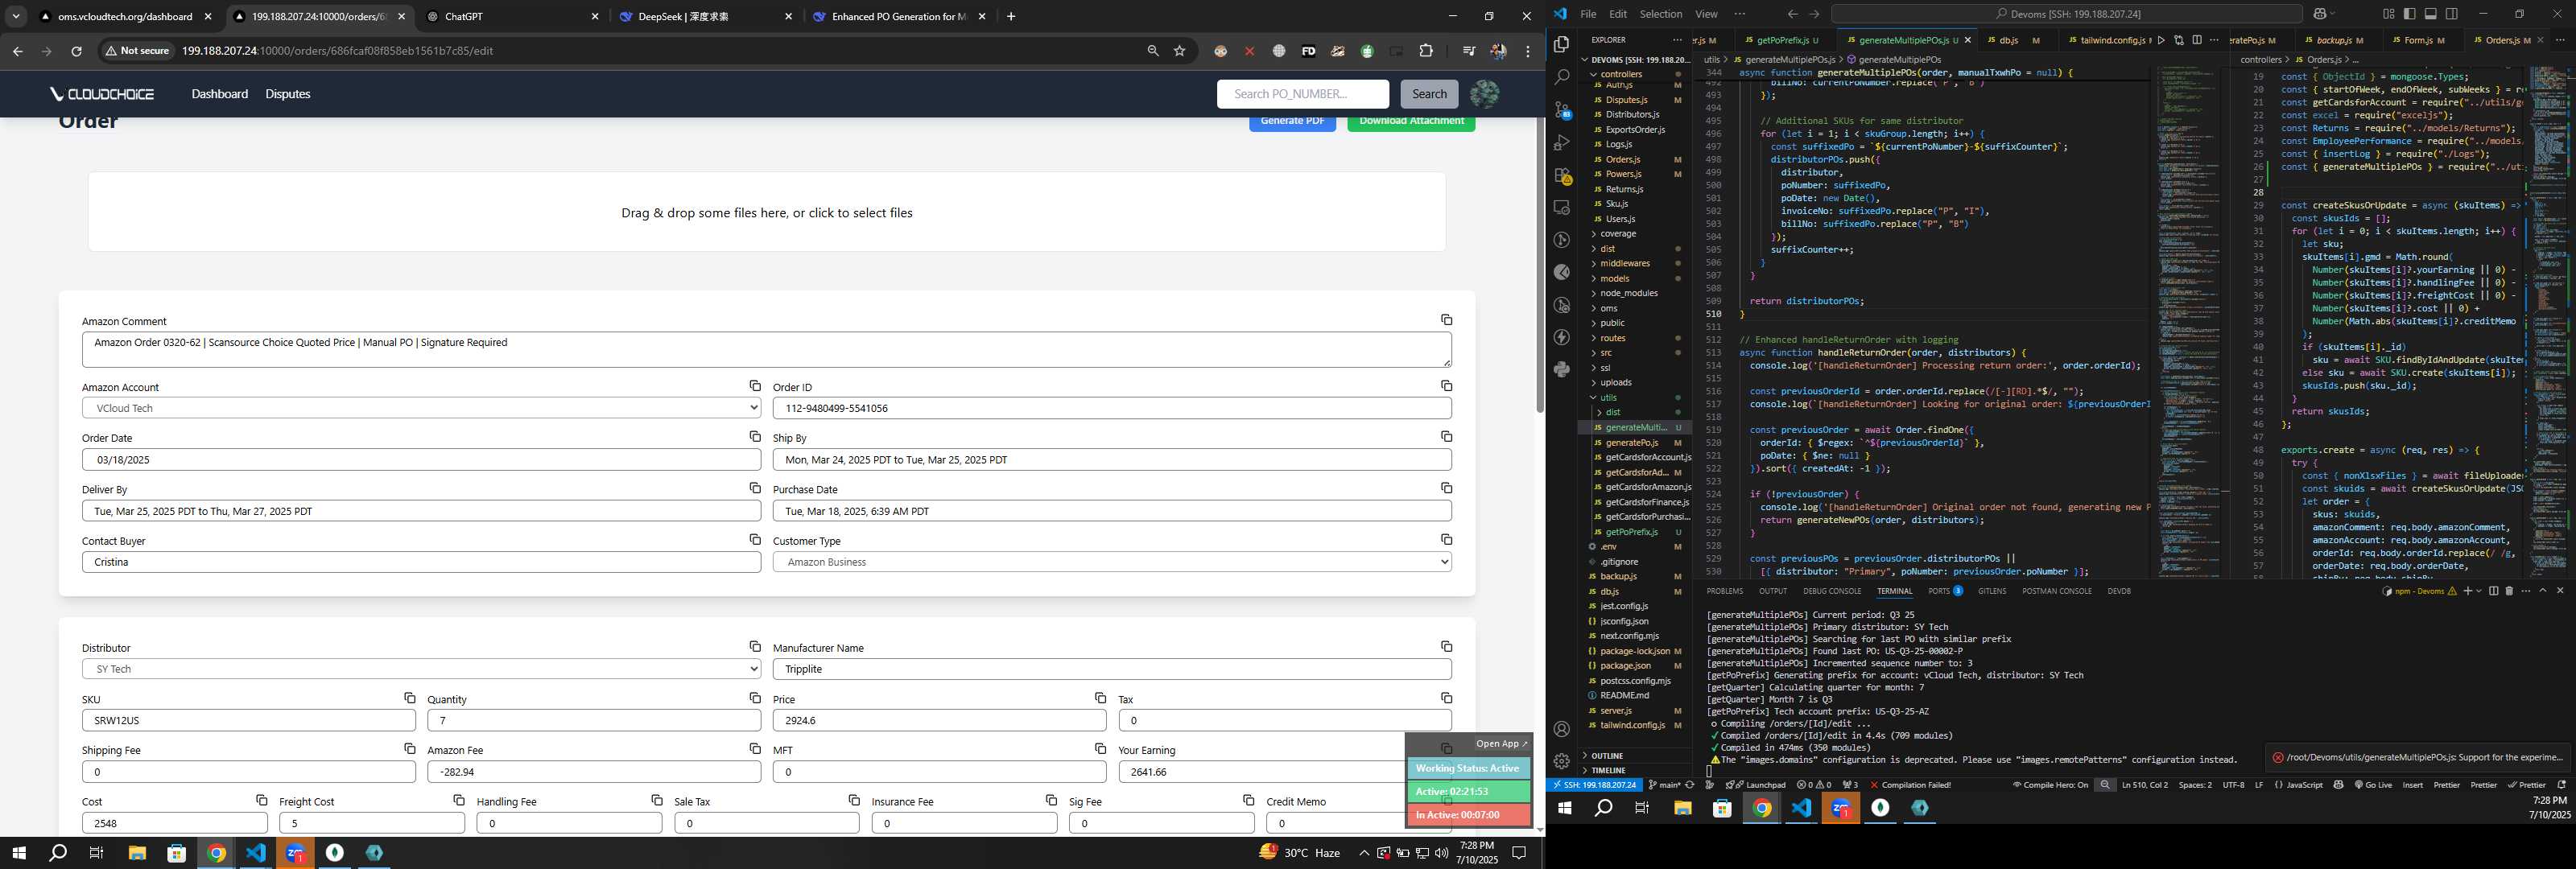Toggle the bottom Panel layout in VS Code
The image size is (2576, 869).
click(x=2430, y=14)
